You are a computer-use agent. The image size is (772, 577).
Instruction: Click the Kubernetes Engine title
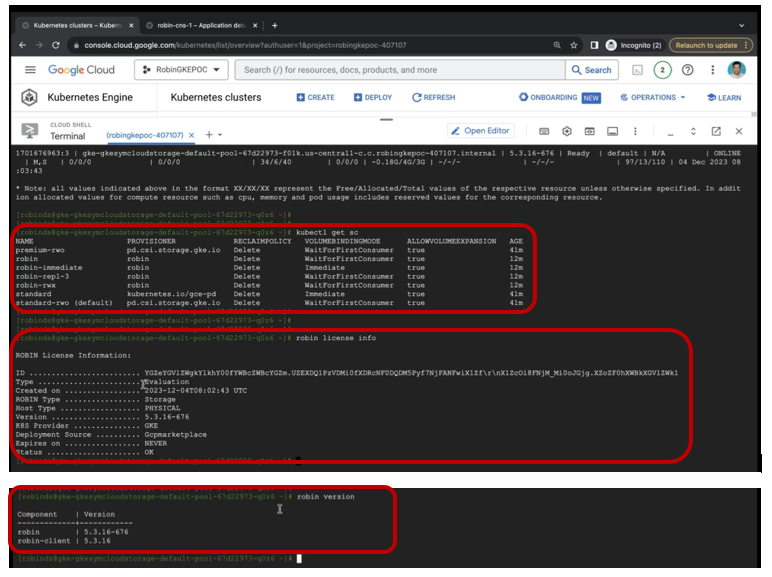[x=90, y=97]
